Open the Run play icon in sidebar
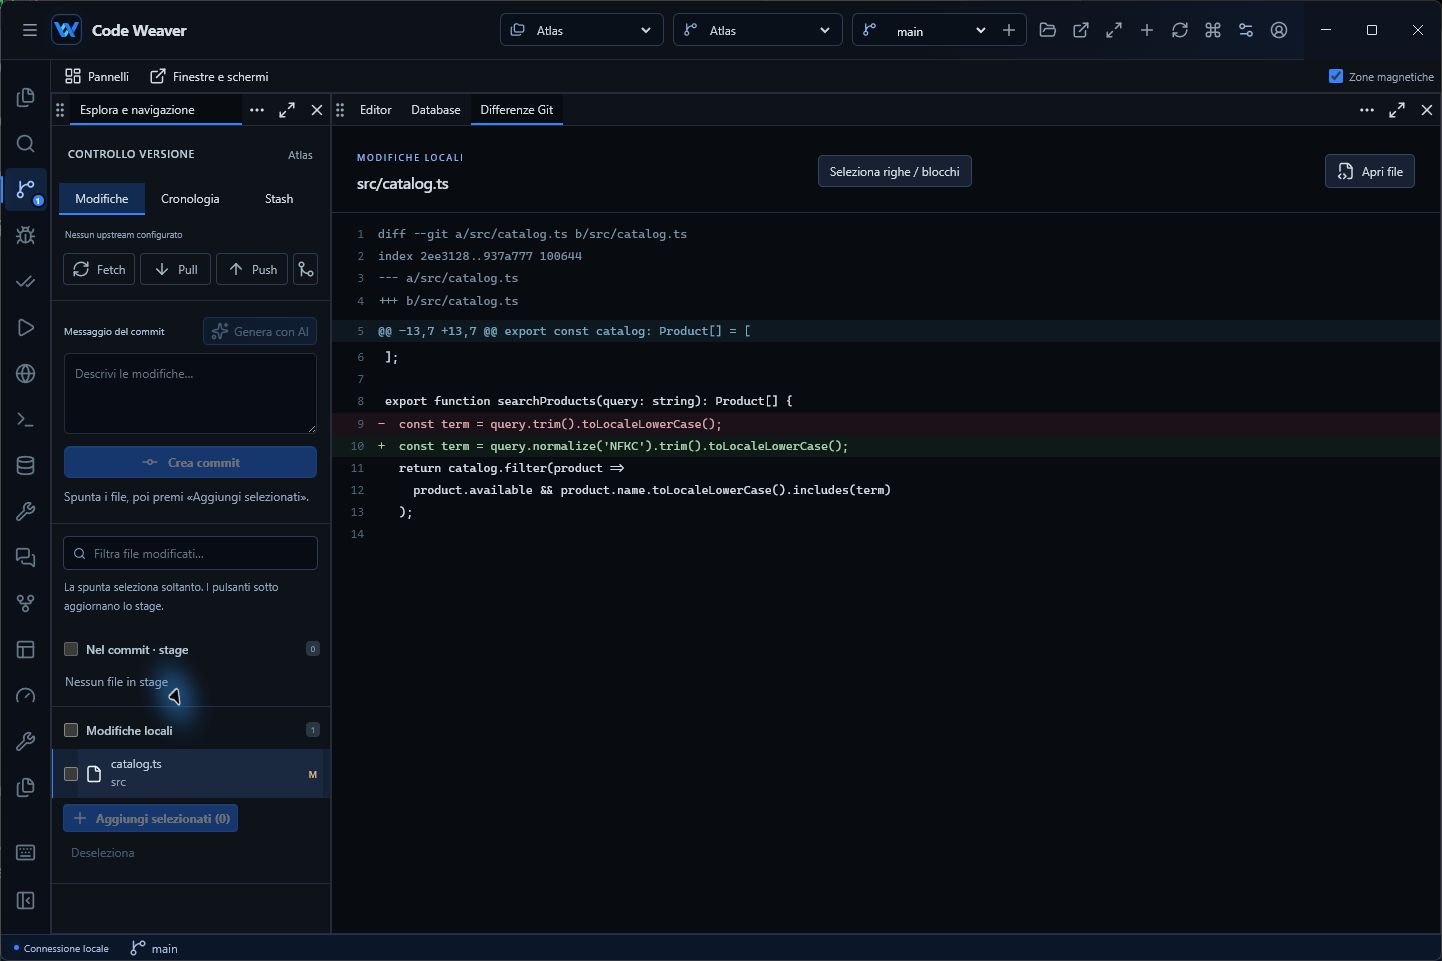1442x961 pixels. pos(26,327)
